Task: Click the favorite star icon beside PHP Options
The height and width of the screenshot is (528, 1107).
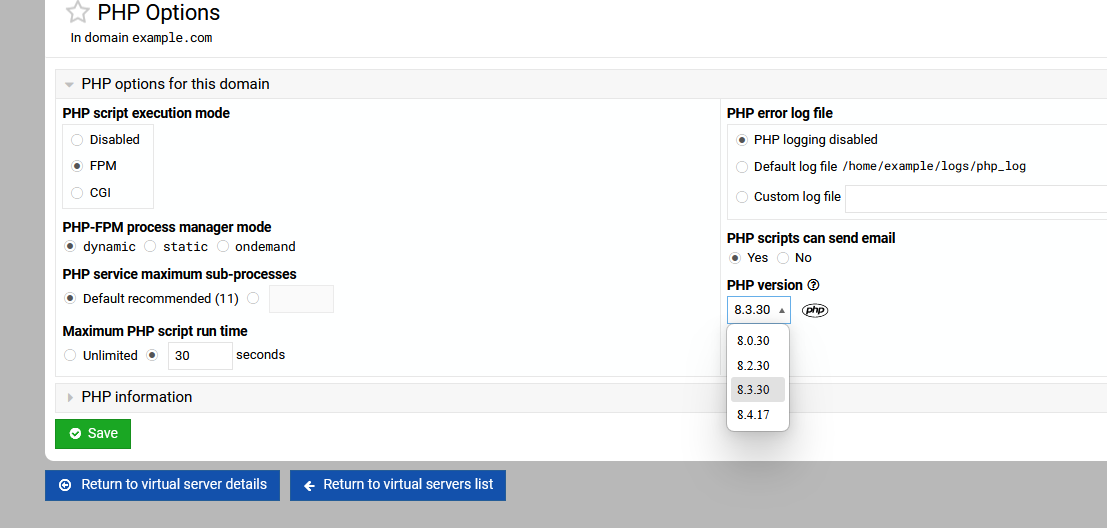Action: [x=77, y=13]
